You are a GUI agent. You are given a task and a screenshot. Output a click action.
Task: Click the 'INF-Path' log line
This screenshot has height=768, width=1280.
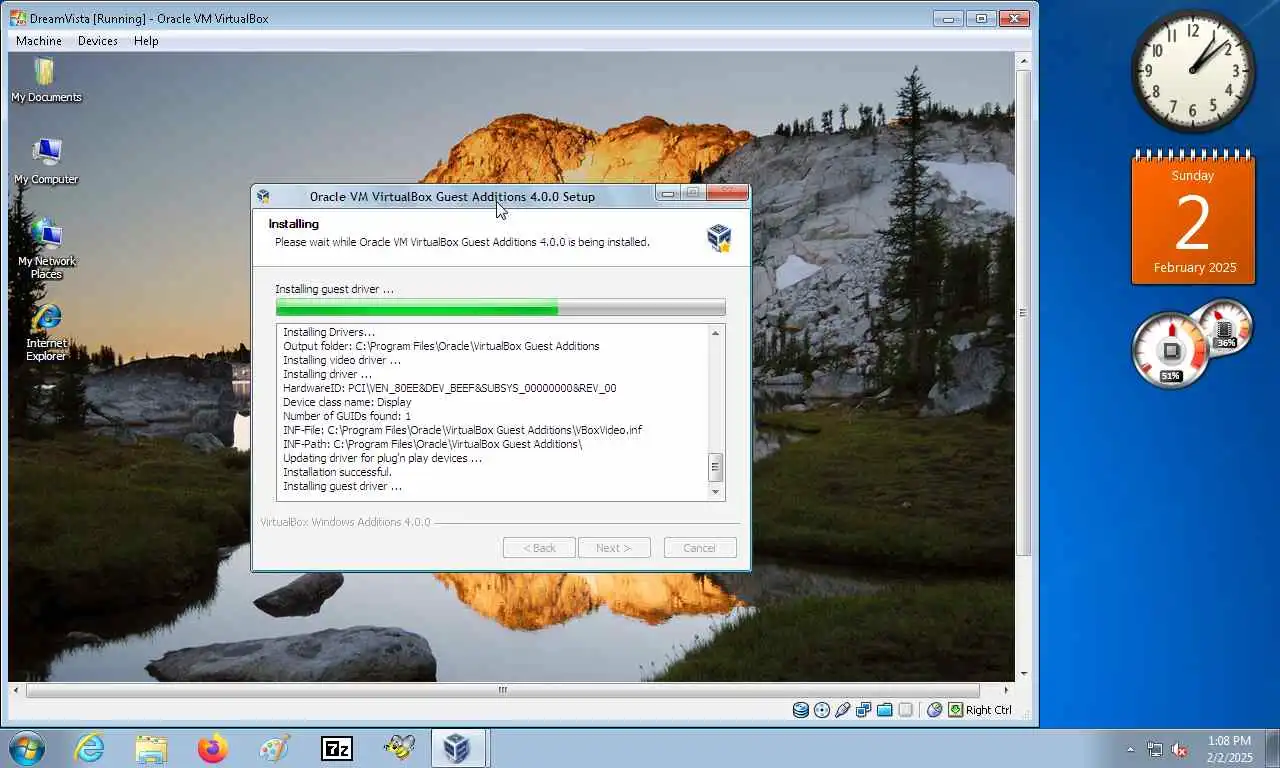432,444
